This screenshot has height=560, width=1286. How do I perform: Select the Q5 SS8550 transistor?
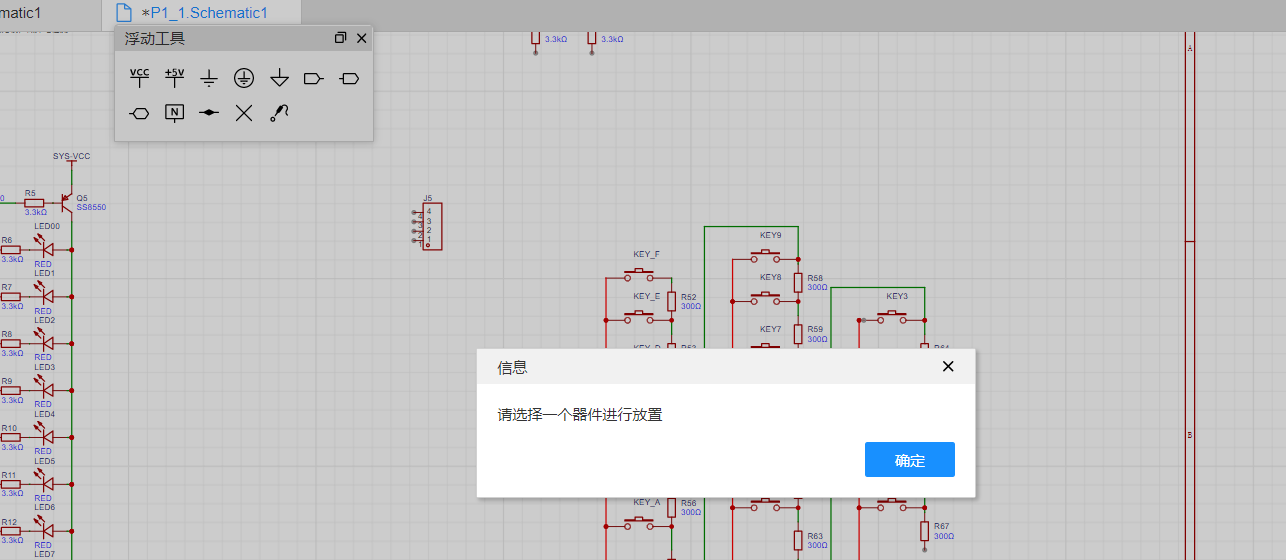click(66, 201)
